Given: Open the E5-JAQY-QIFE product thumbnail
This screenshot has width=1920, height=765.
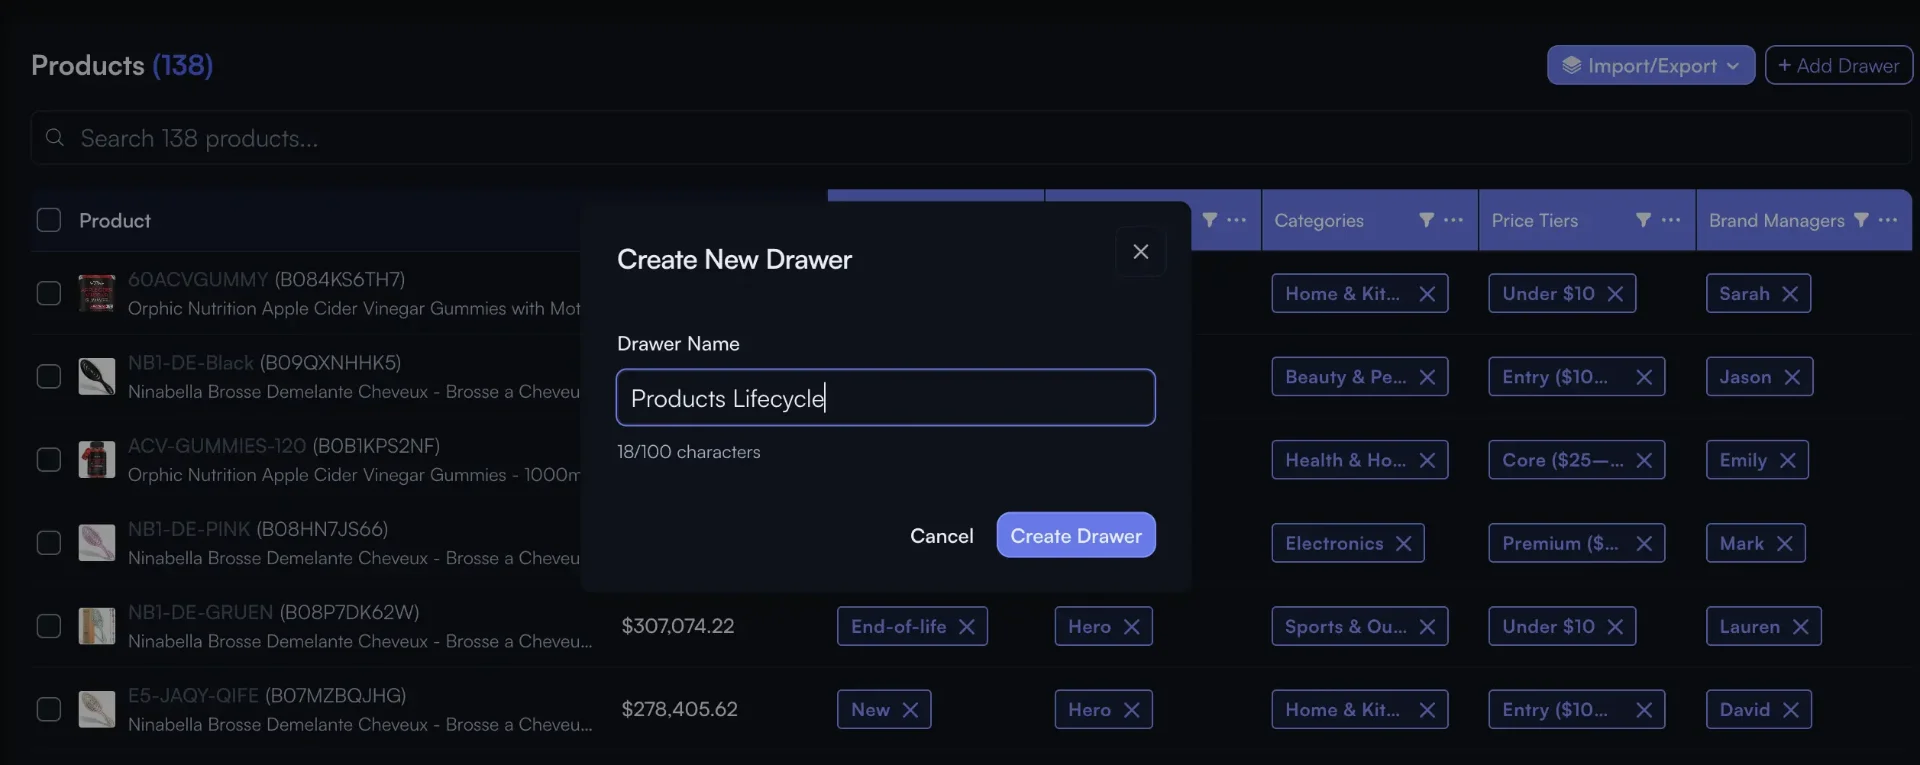Looking at the screenshot, I should tap(97, 710).
